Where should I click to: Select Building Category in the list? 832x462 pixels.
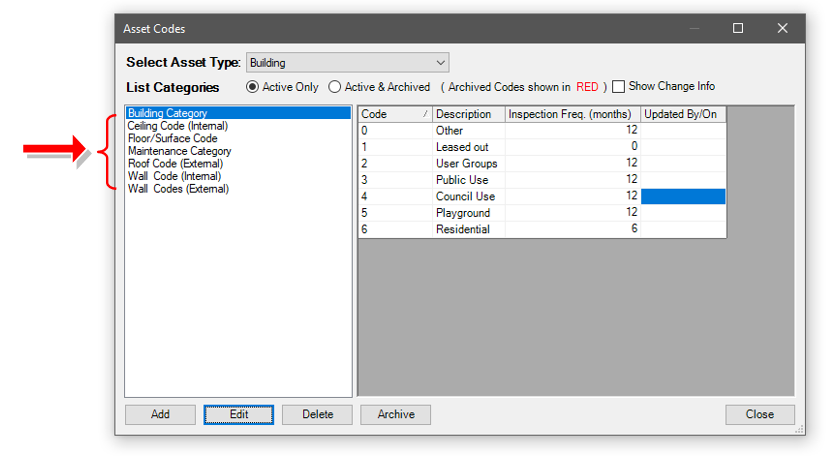coord(168,114)
